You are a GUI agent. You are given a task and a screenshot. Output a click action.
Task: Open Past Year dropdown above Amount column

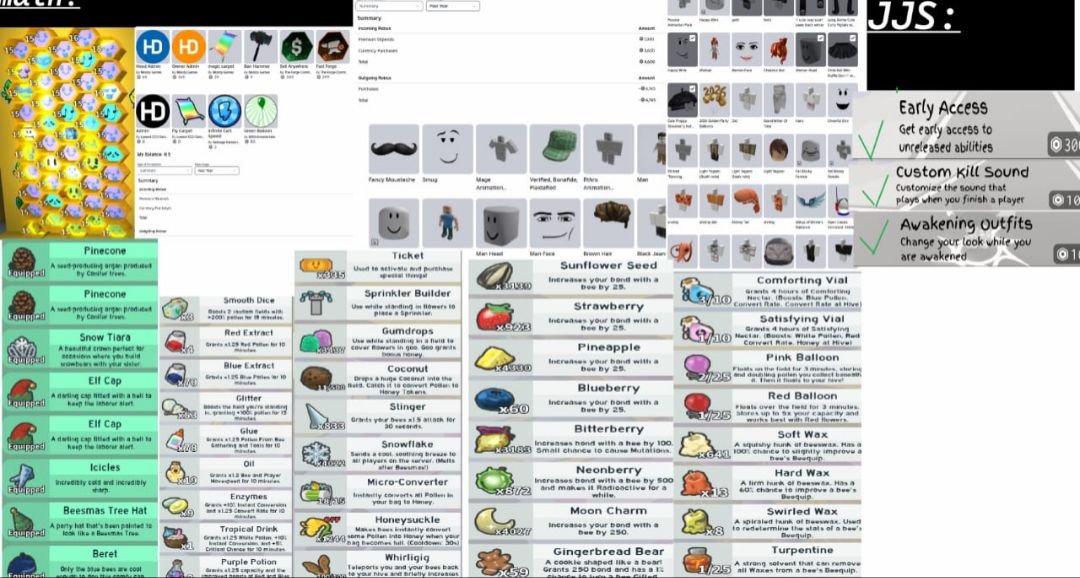pyautogui.click(x=453, y=6)
